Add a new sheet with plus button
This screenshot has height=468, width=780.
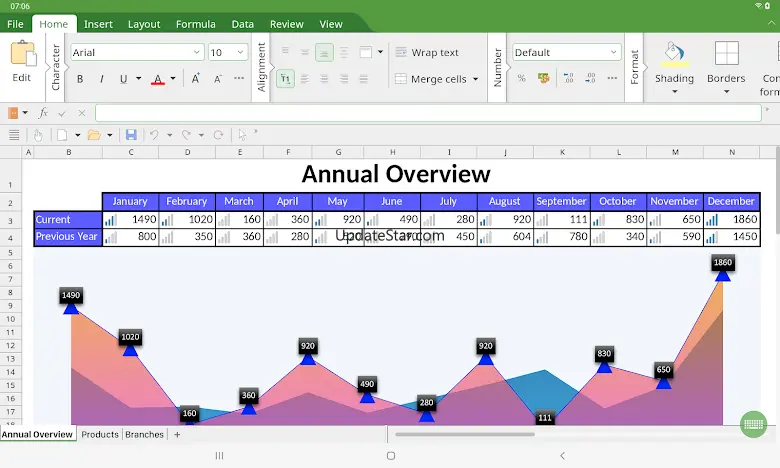click(x=177, y=434)
